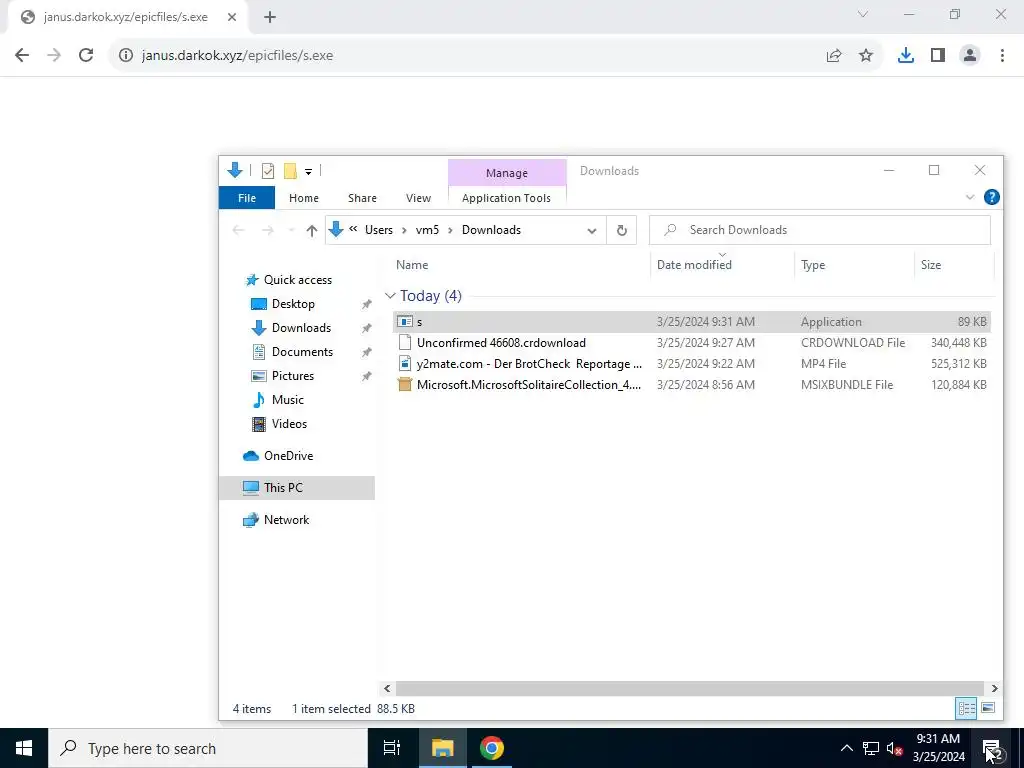
Task: Click Chrome icon on taskbar
Action: coord(491,748)
